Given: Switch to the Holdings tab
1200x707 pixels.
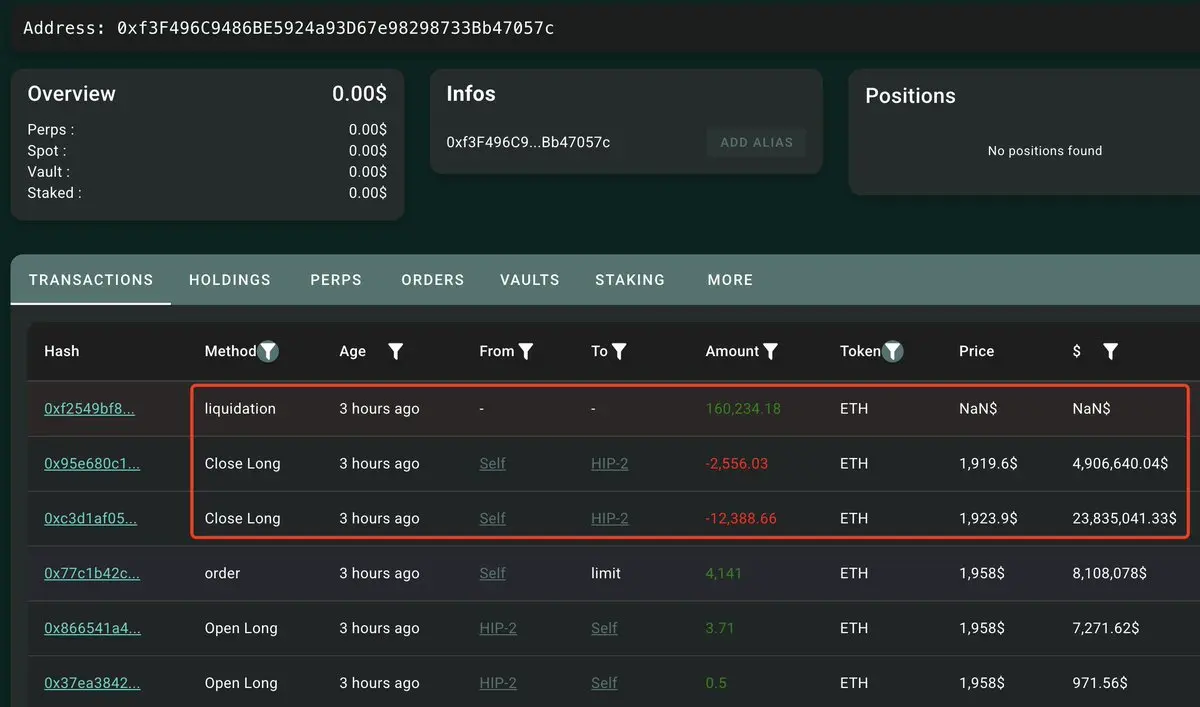Looking at the screenshot, I should pos(230,280).
